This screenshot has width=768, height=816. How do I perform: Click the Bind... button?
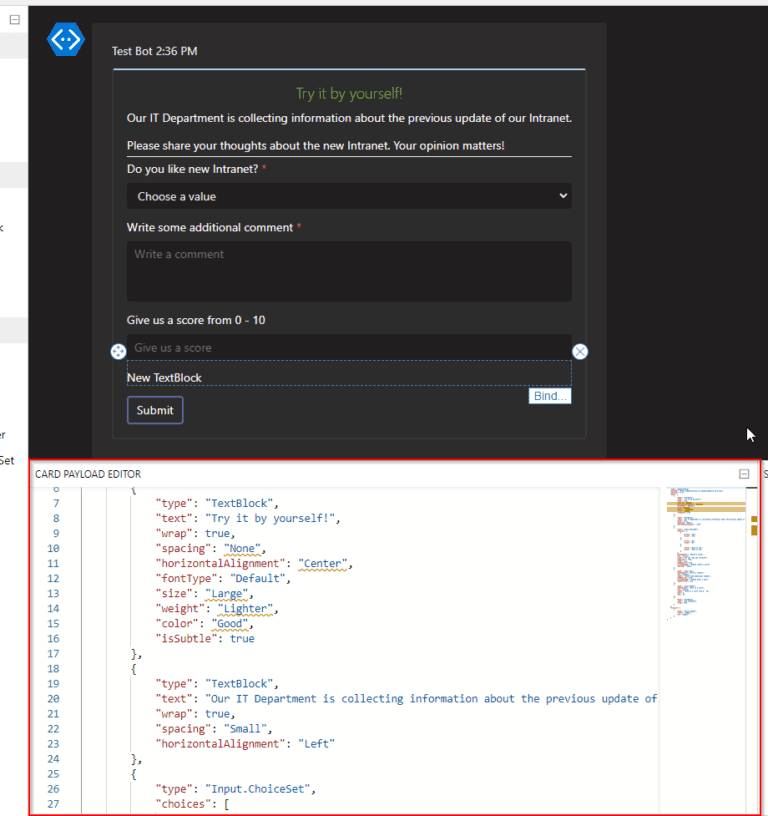pos(550,396)
